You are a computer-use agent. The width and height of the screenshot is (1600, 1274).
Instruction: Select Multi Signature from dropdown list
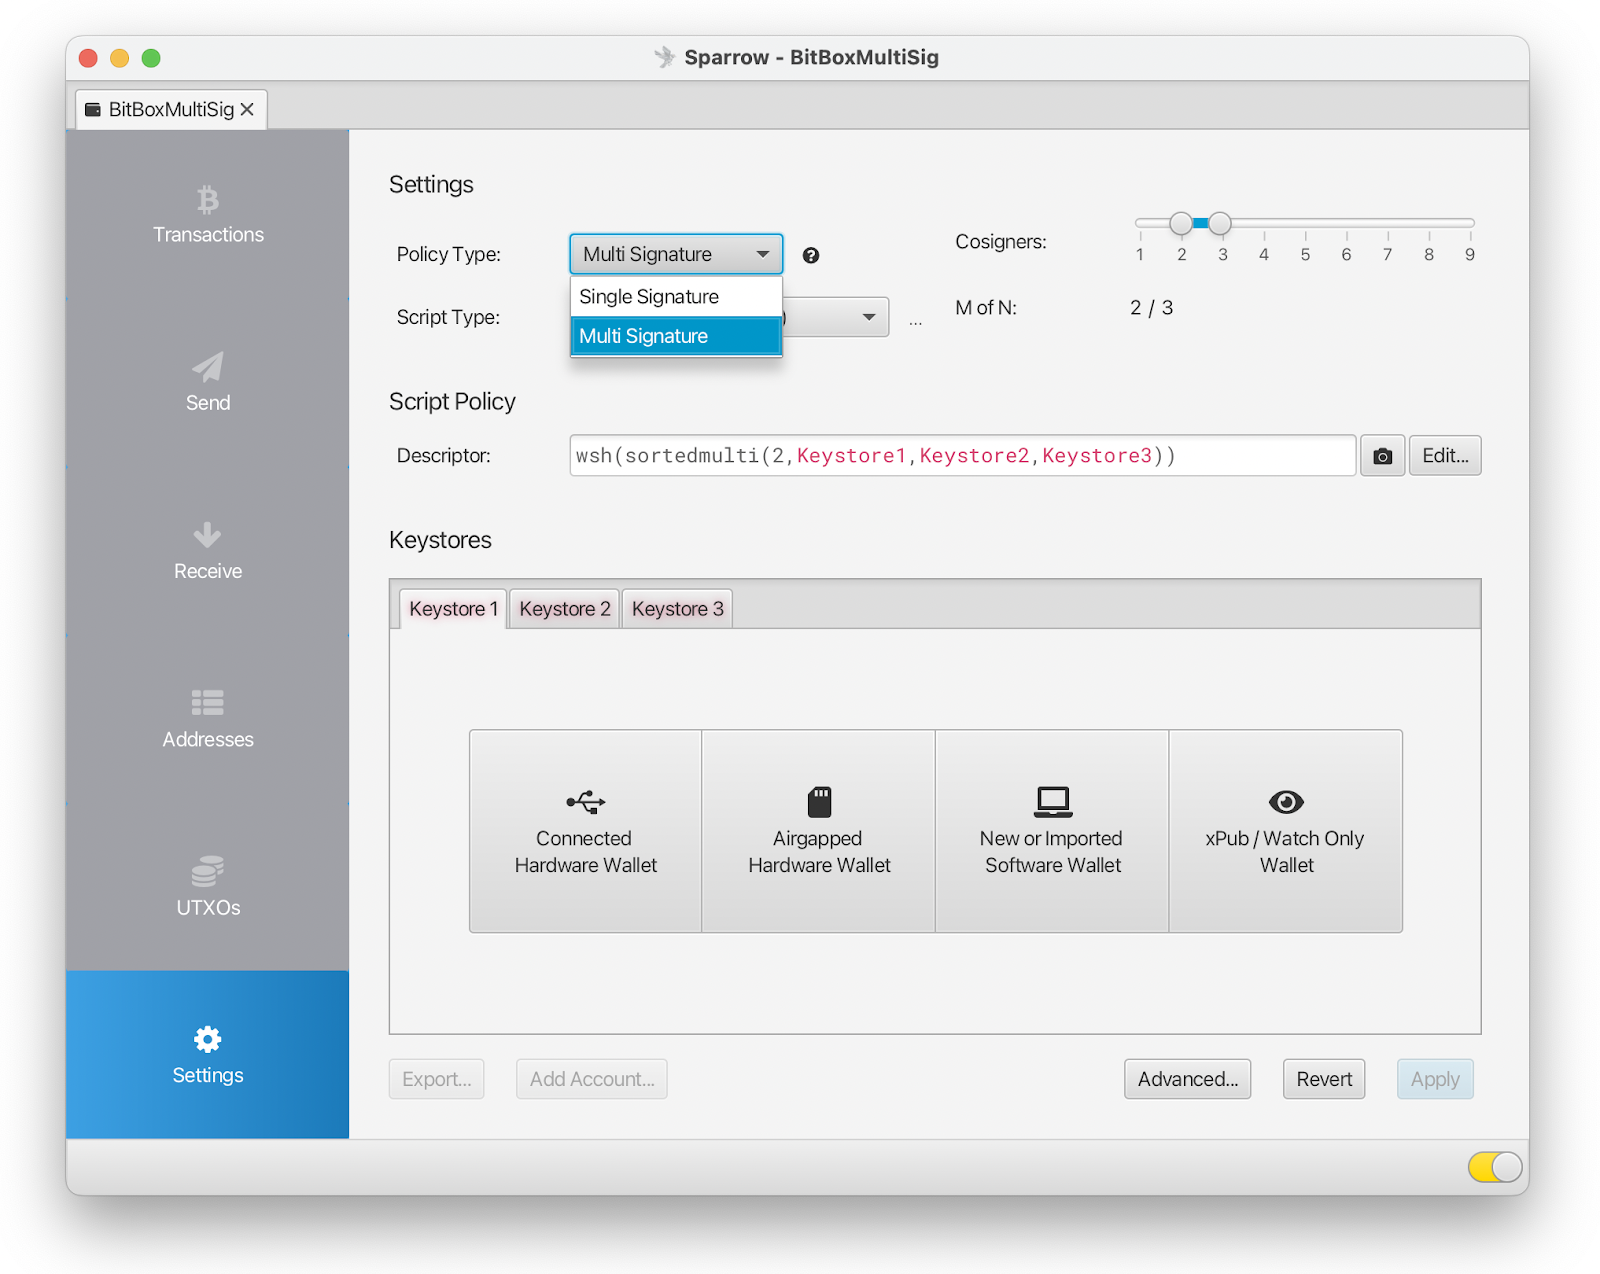tap(676, 336)
